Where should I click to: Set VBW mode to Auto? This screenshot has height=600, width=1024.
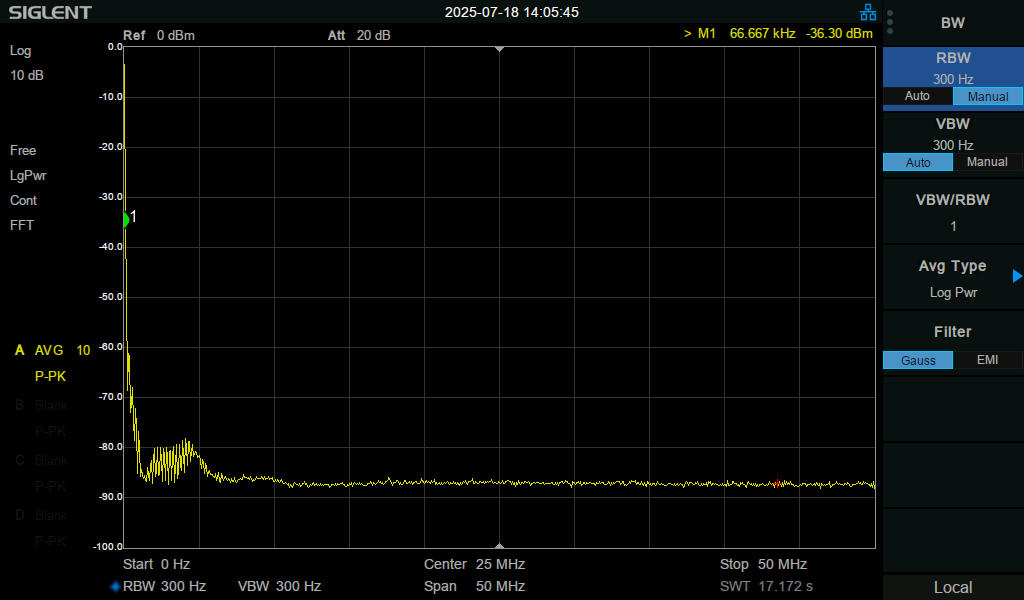click(x=918, y=162)
